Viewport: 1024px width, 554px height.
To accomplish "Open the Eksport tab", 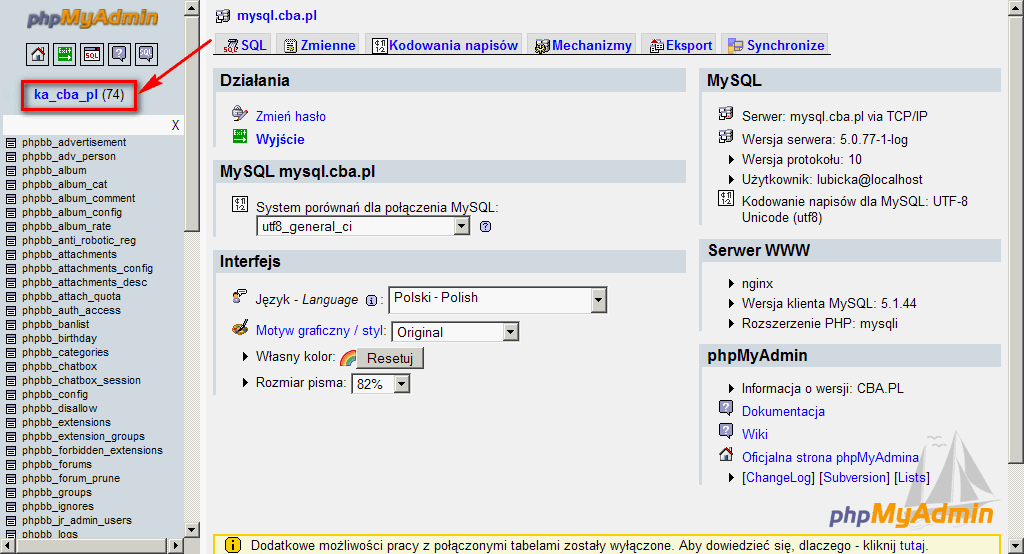I will [680, 45].
